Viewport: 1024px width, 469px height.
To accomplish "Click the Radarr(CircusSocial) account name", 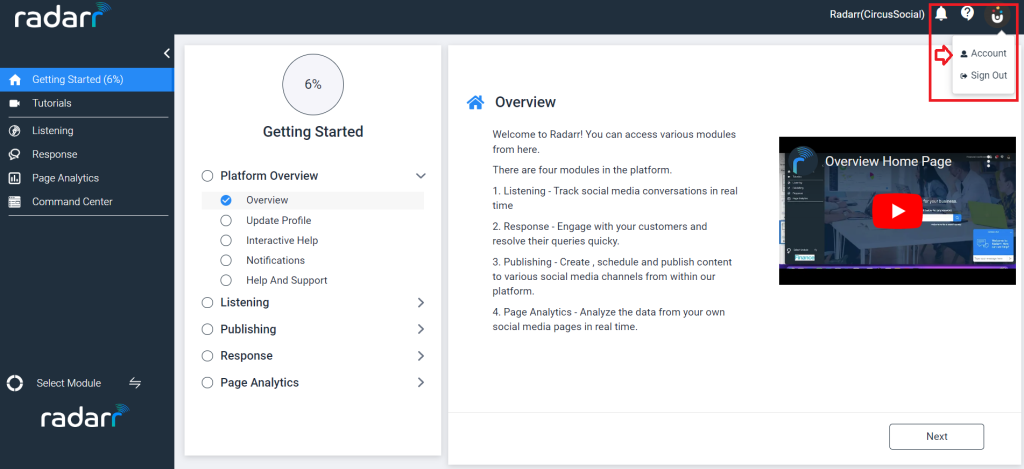I will (x=877, y=14).
